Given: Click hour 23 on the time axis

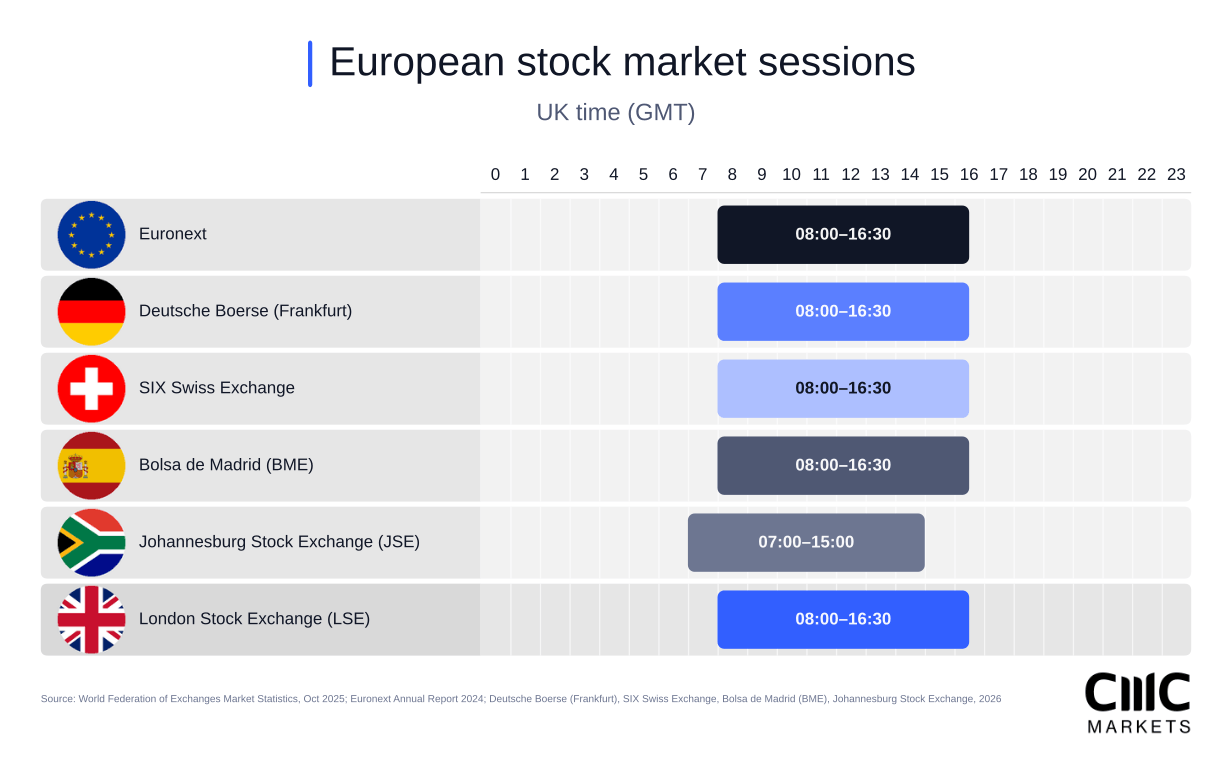Looking at the screenshot, I should tap(1176, 174).
